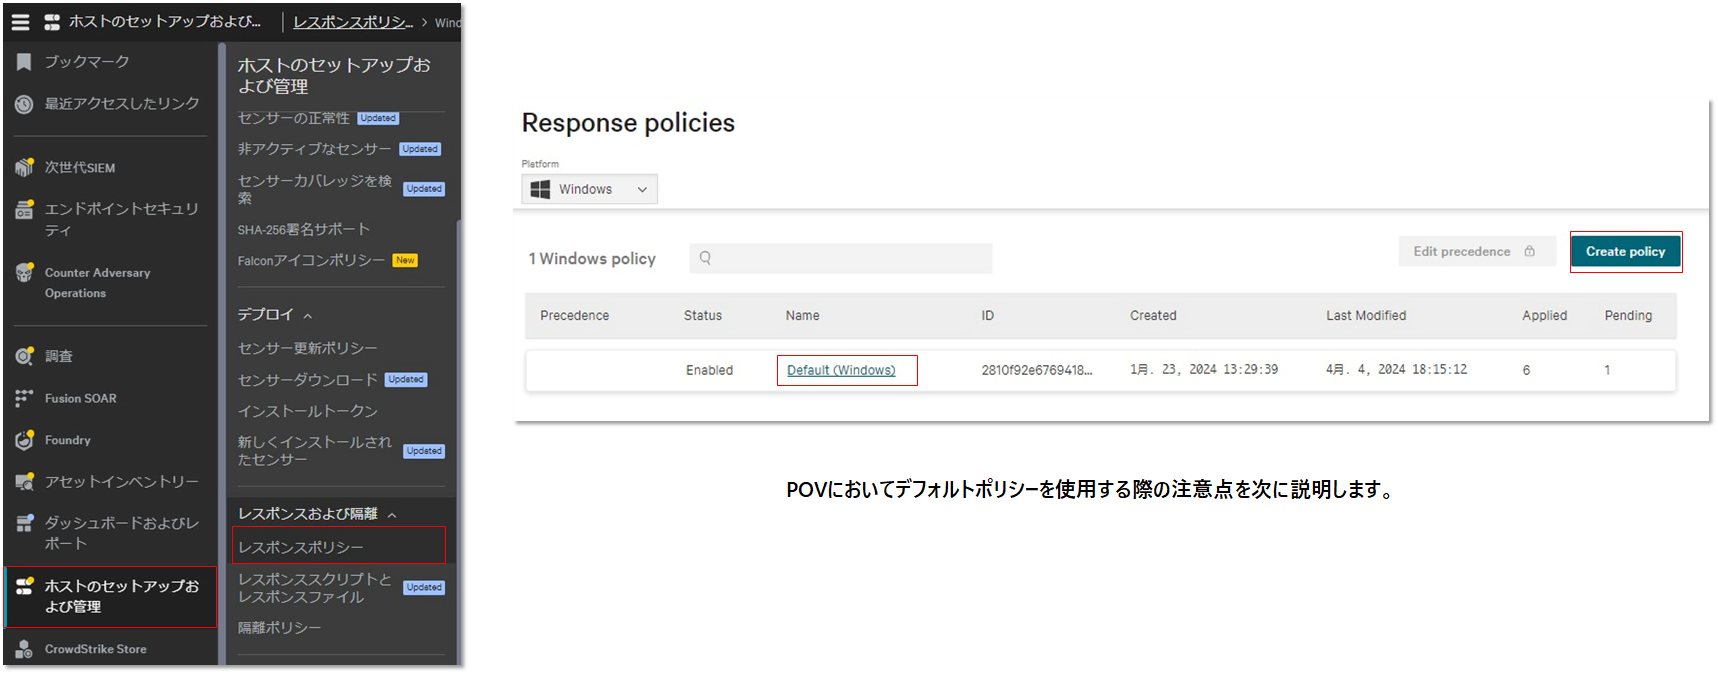The width and height of the screenshot is (1718, 674).
Task: Click the Last Modified column header
Action: coord(1366,315)
